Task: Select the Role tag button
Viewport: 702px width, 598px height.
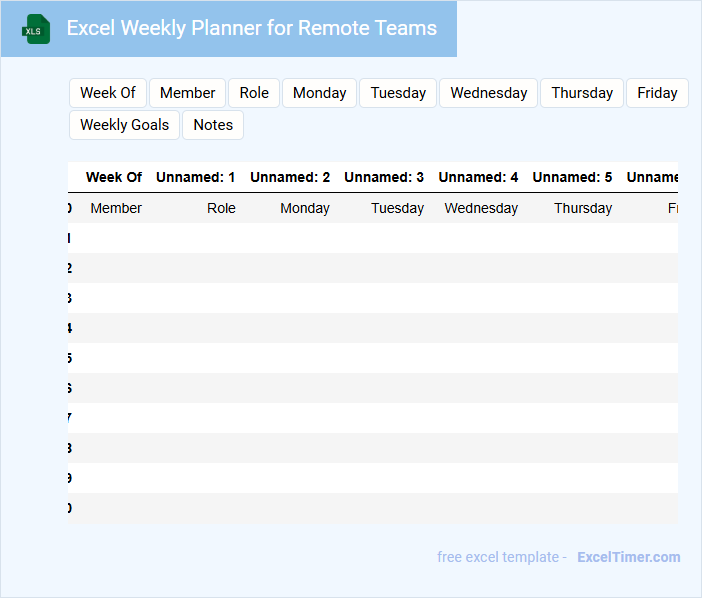Action: 254,93
